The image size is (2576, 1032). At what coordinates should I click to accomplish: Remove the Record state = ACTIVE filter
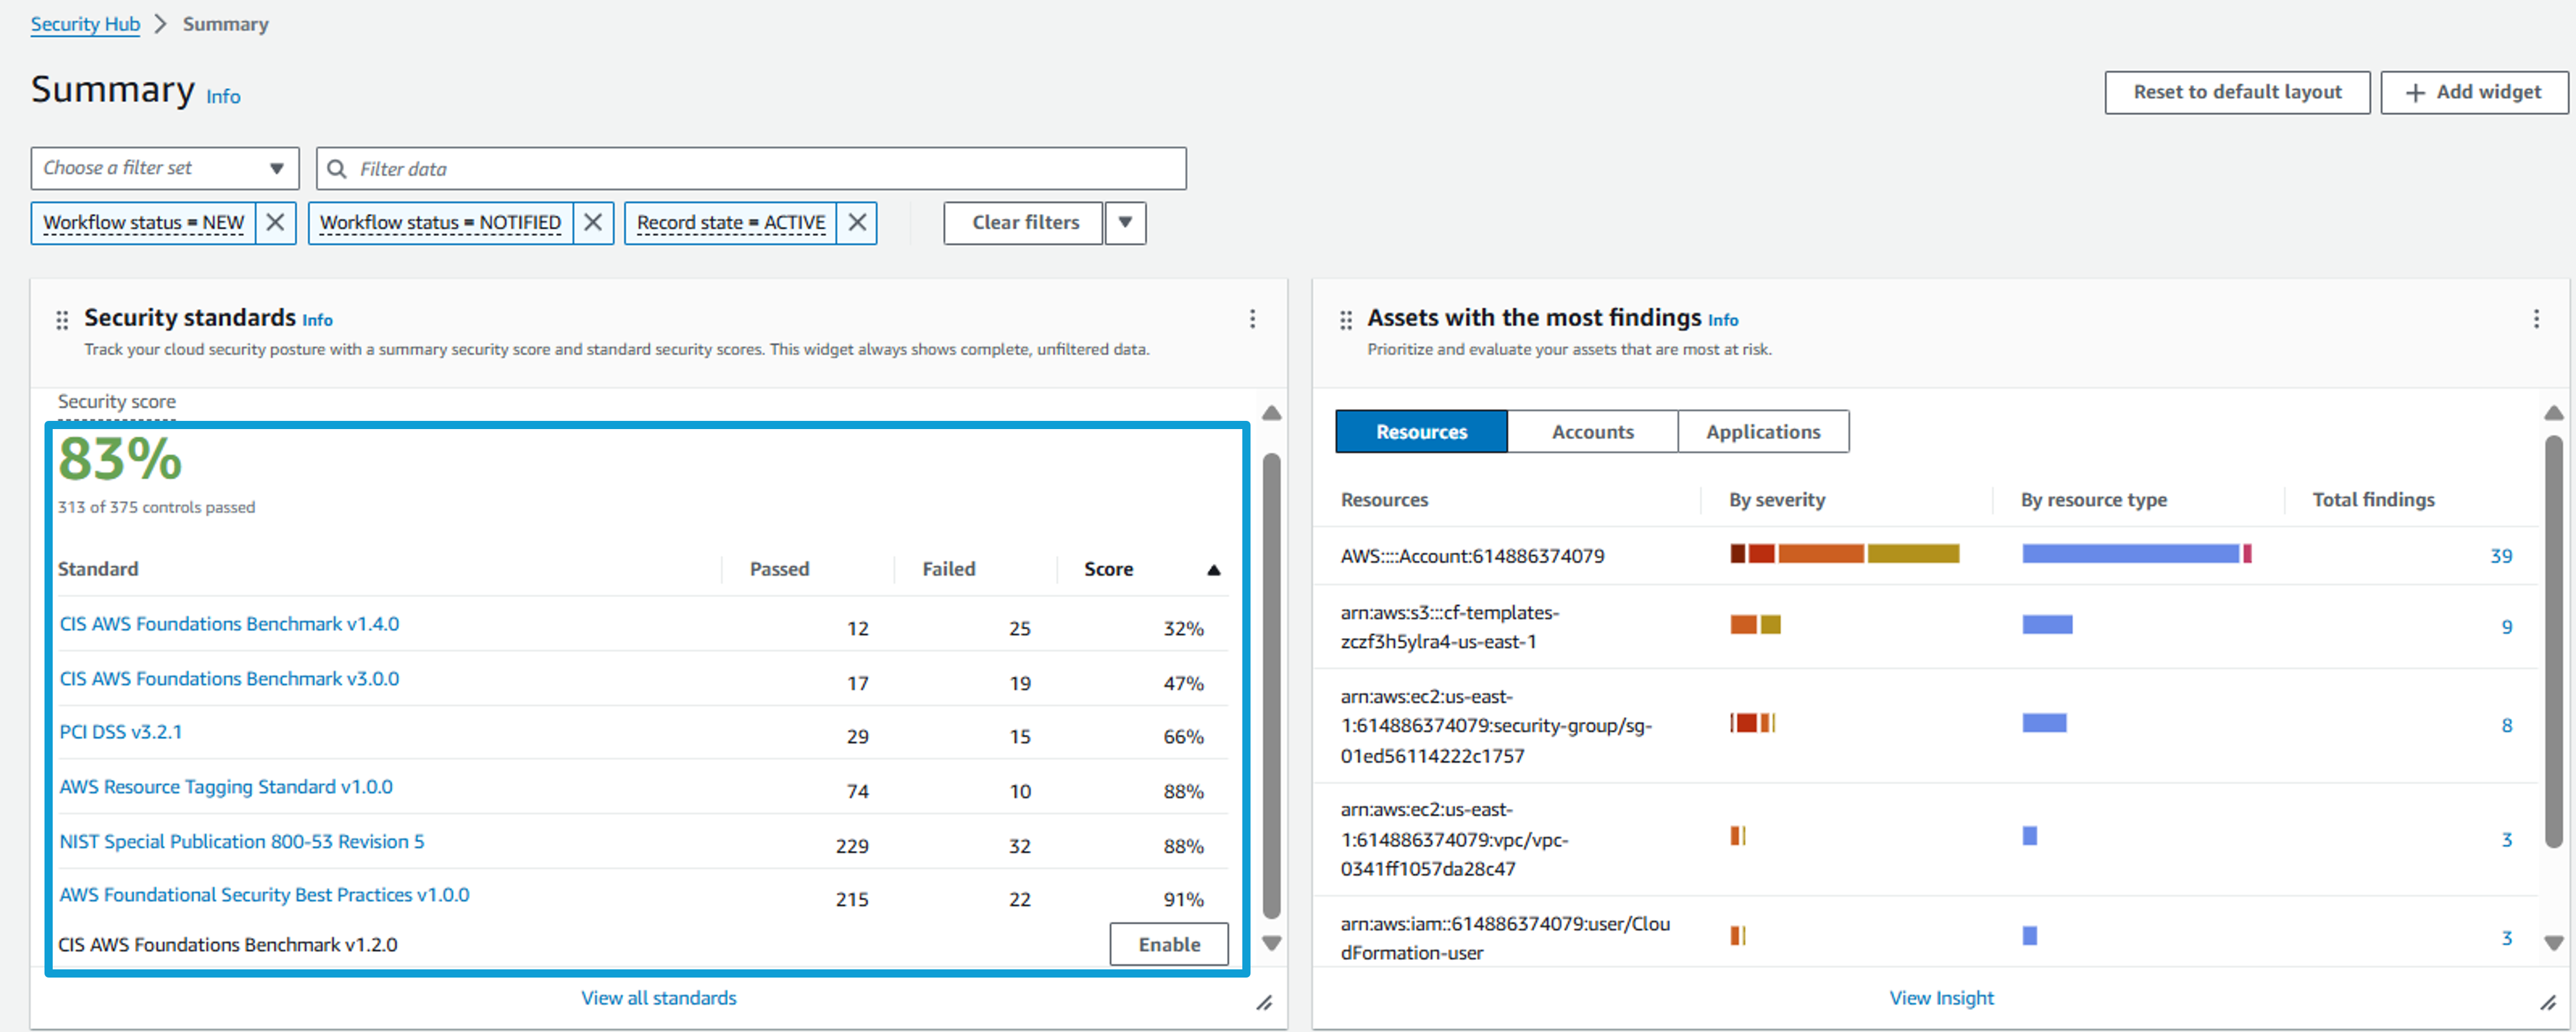tap(857, 222)
